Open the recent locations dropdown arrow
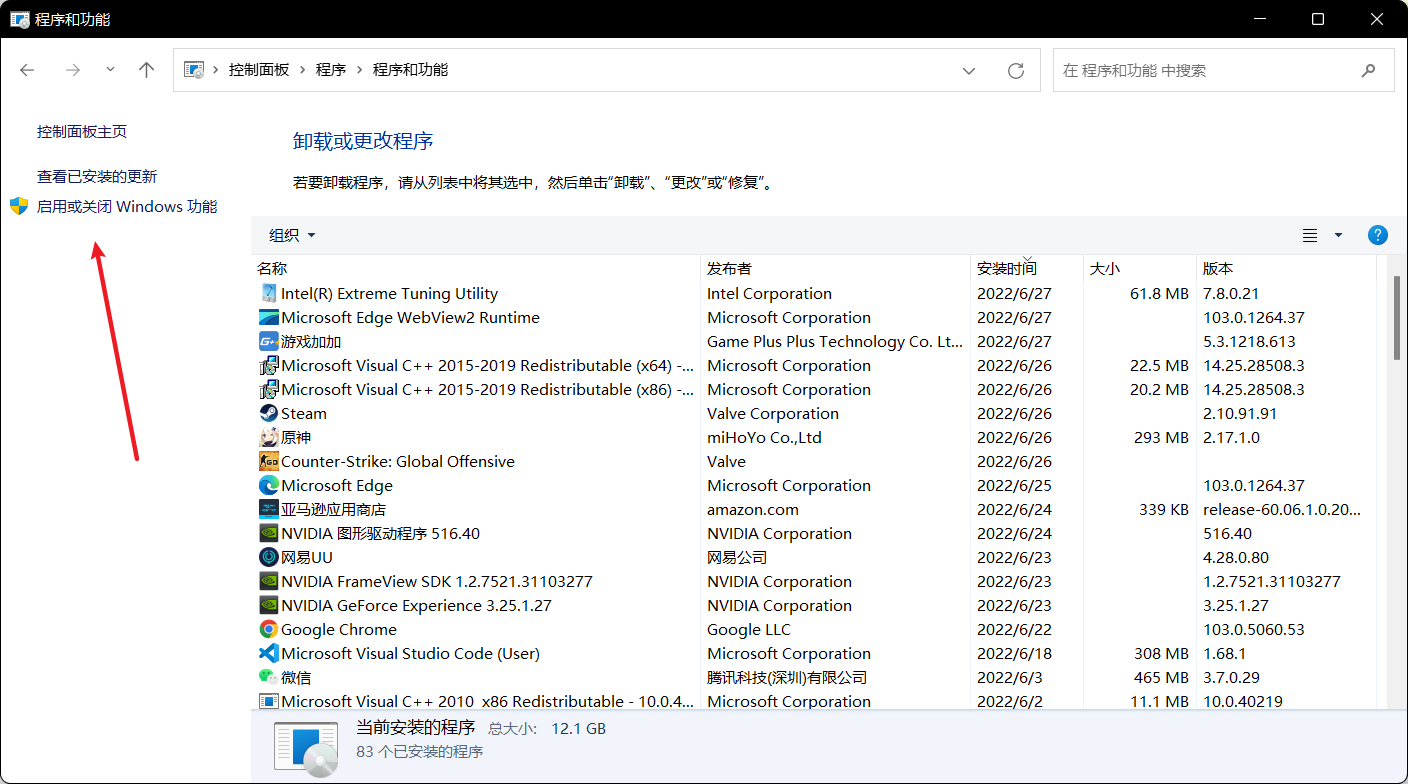Image resolution: width=1408 pixels, height=784 pixels. (x=110, y=70)
